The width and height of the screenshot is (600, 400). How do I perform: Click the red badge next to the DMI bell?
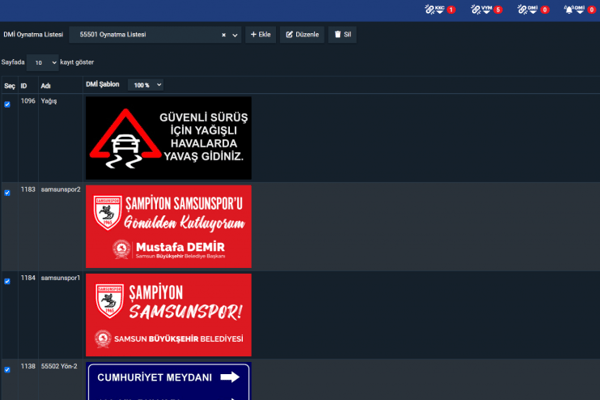click(592, 10)
